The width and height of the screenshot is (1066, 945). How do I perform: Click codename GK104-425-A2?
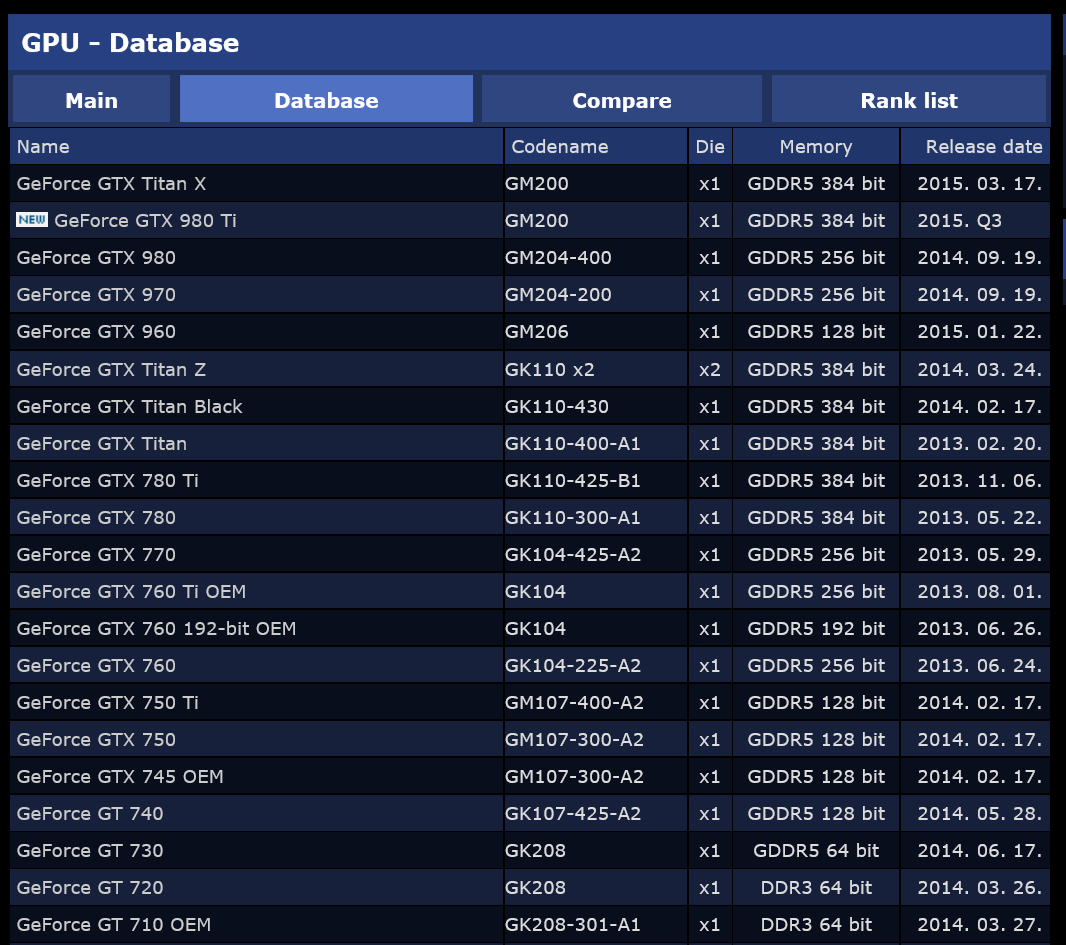click(x=573, y=555)
